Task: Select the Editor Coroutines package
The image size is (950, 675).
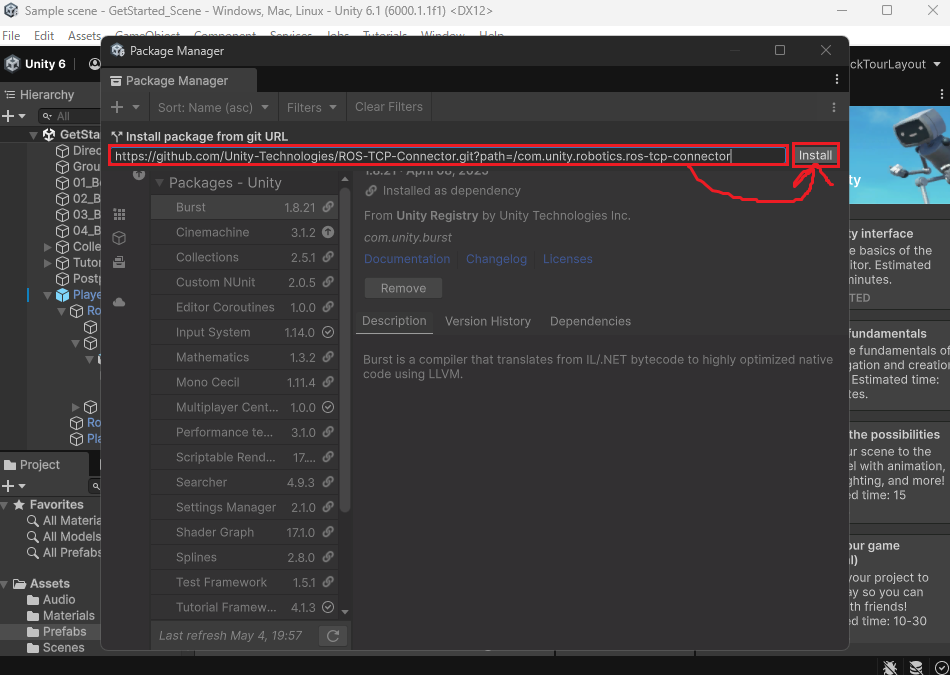Action: pyautogui.click(x=244, y=307)
